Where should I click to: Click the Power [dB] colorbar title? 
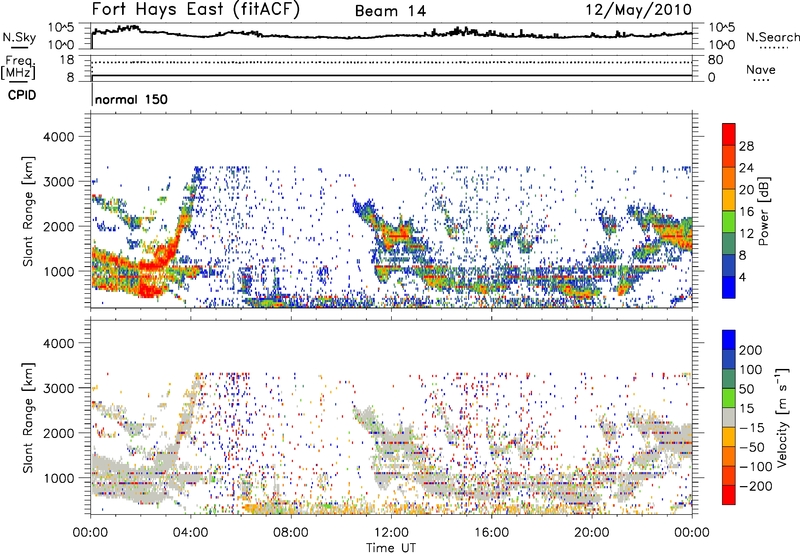point(764,211)
